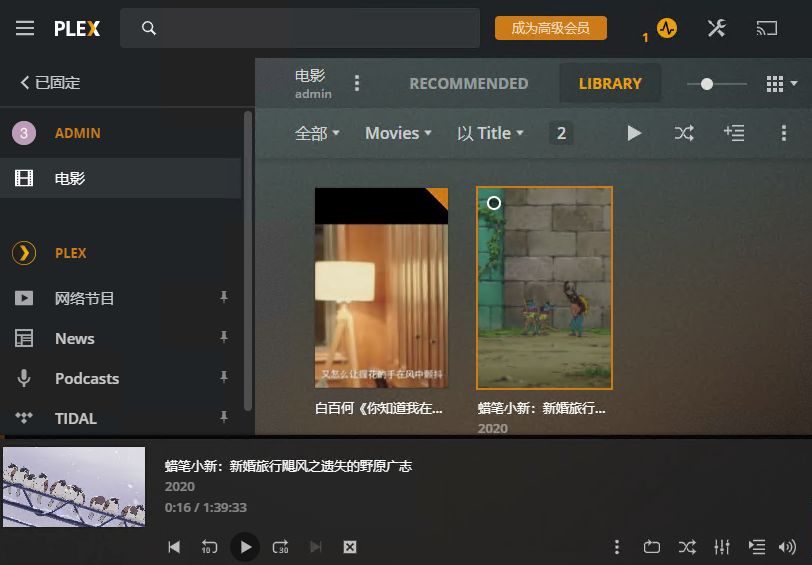
Task: Toggle selection circle on 蜡笔小新 poster
Action: point(494,203)
